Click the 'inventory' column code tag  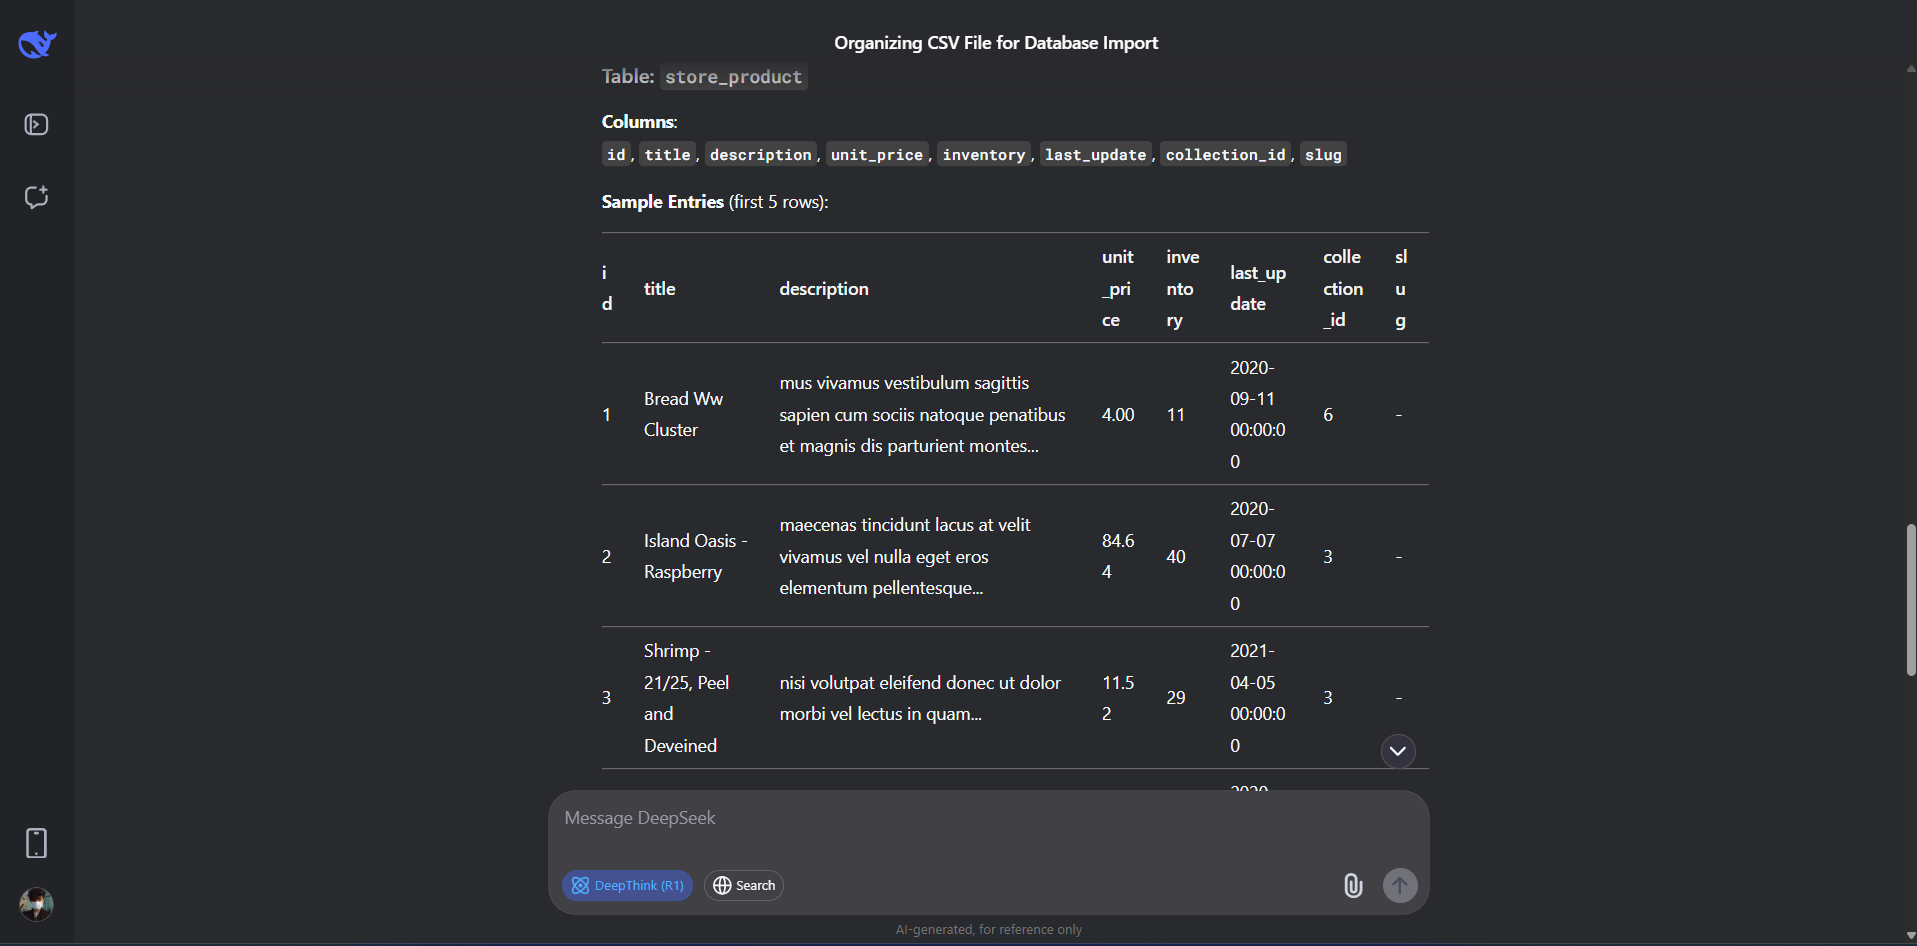[984, 154]
